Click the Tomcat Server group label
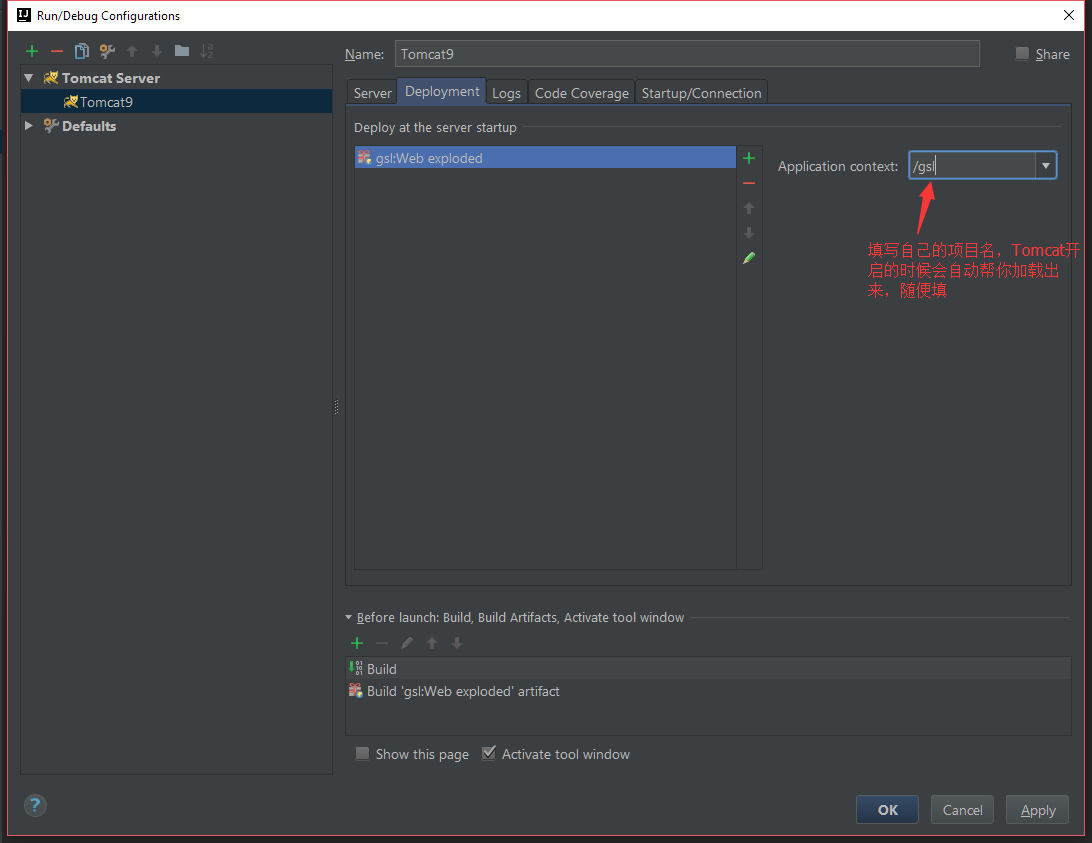This screenshot has width=1092, height=843. [111, 78]
